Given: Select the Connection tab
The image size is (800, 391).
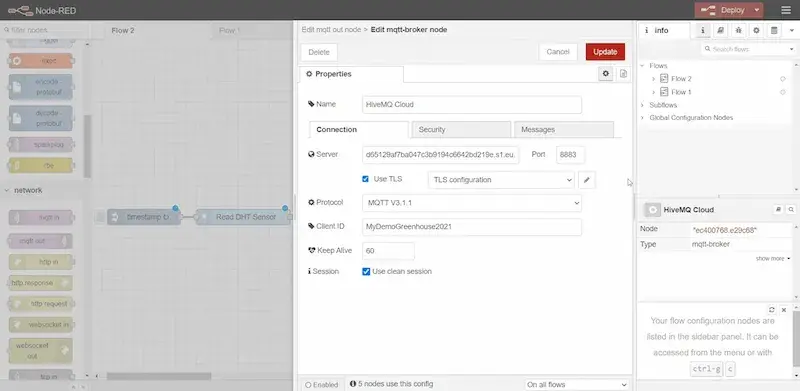Looking at the screenshot, I should click(x=359, y=130).
